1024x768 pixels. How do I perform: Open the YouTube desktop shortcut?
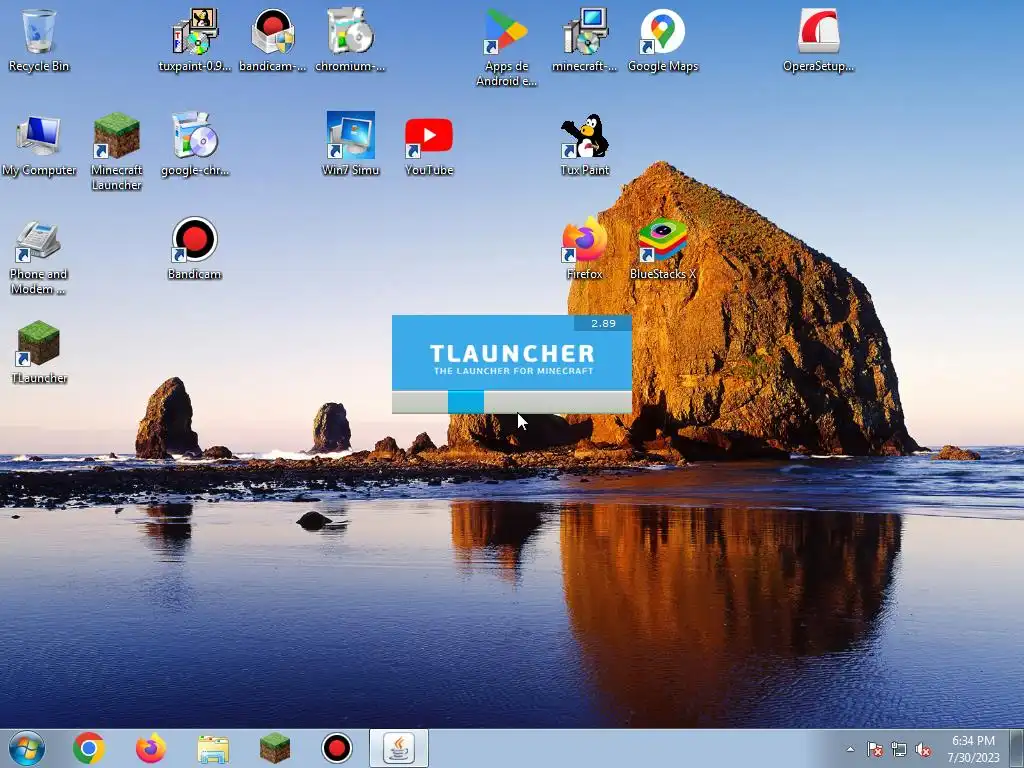point(428,145)
